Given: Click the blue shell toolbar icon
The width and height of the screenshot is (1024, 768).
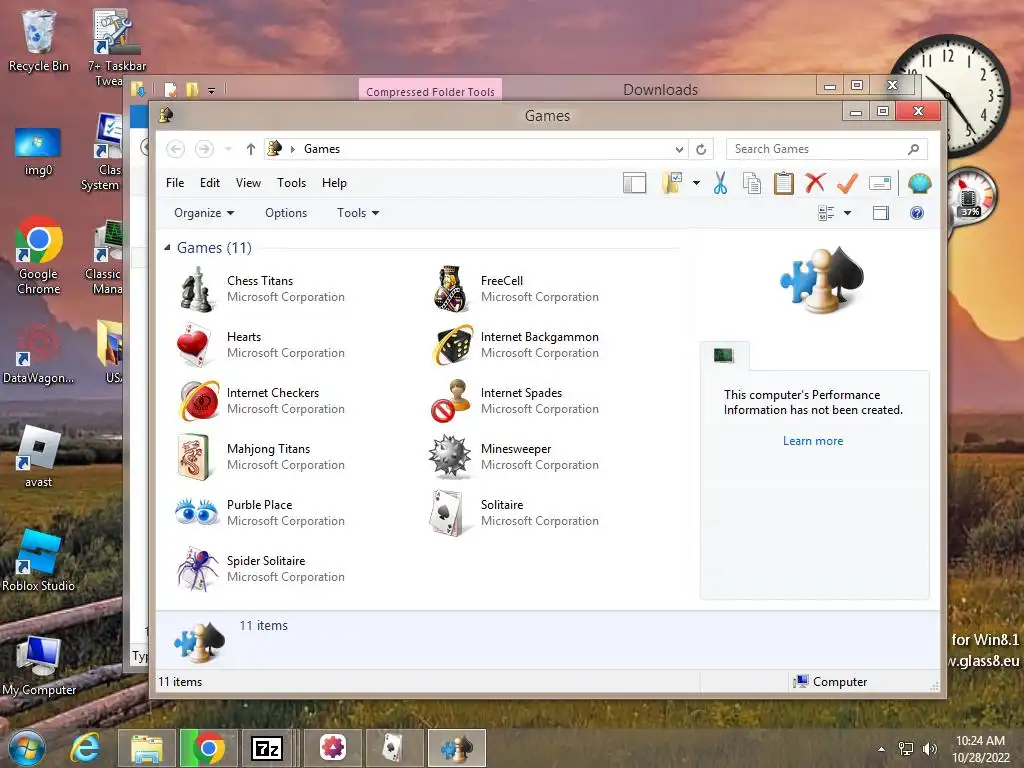Looking at the screenshot, I should (920, 184).
